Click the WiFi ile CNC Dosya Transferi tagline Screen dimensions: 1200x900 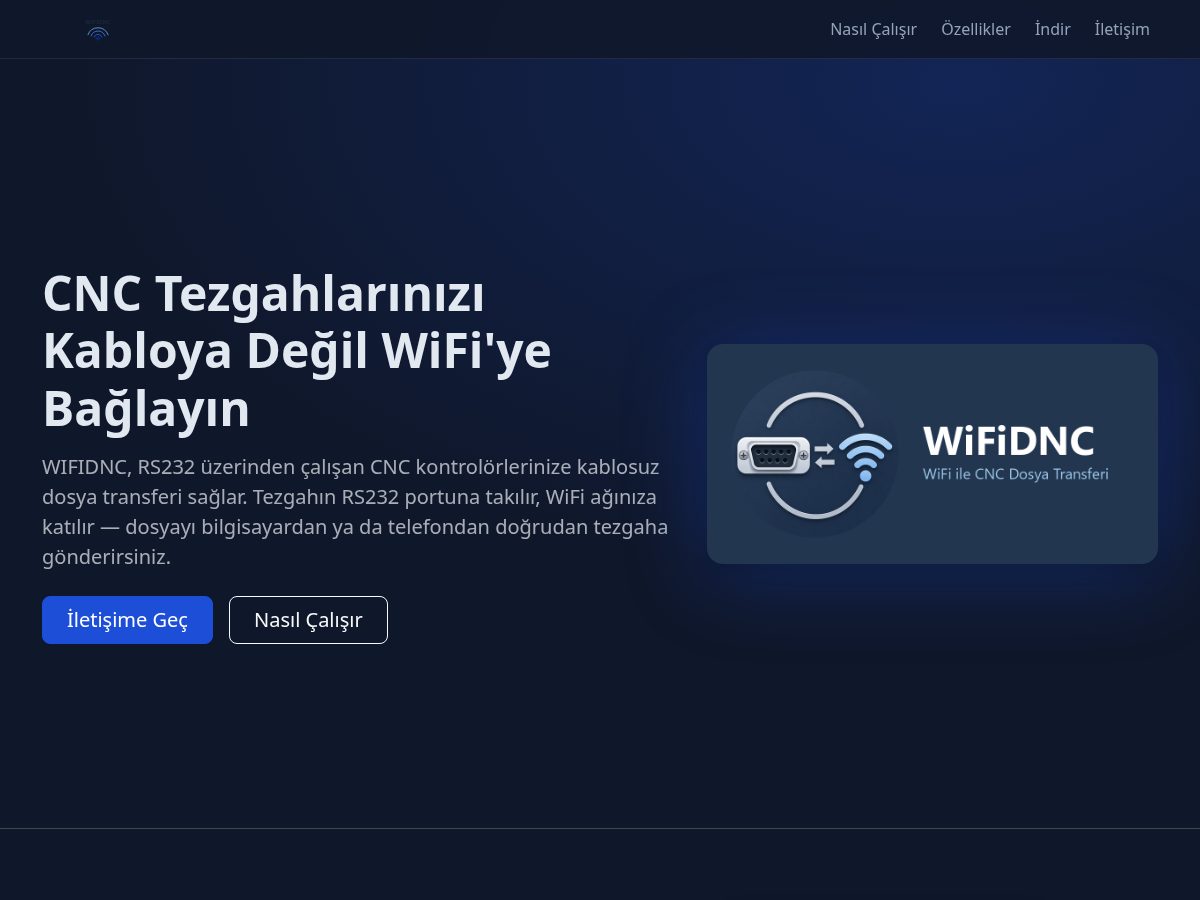1015,474
